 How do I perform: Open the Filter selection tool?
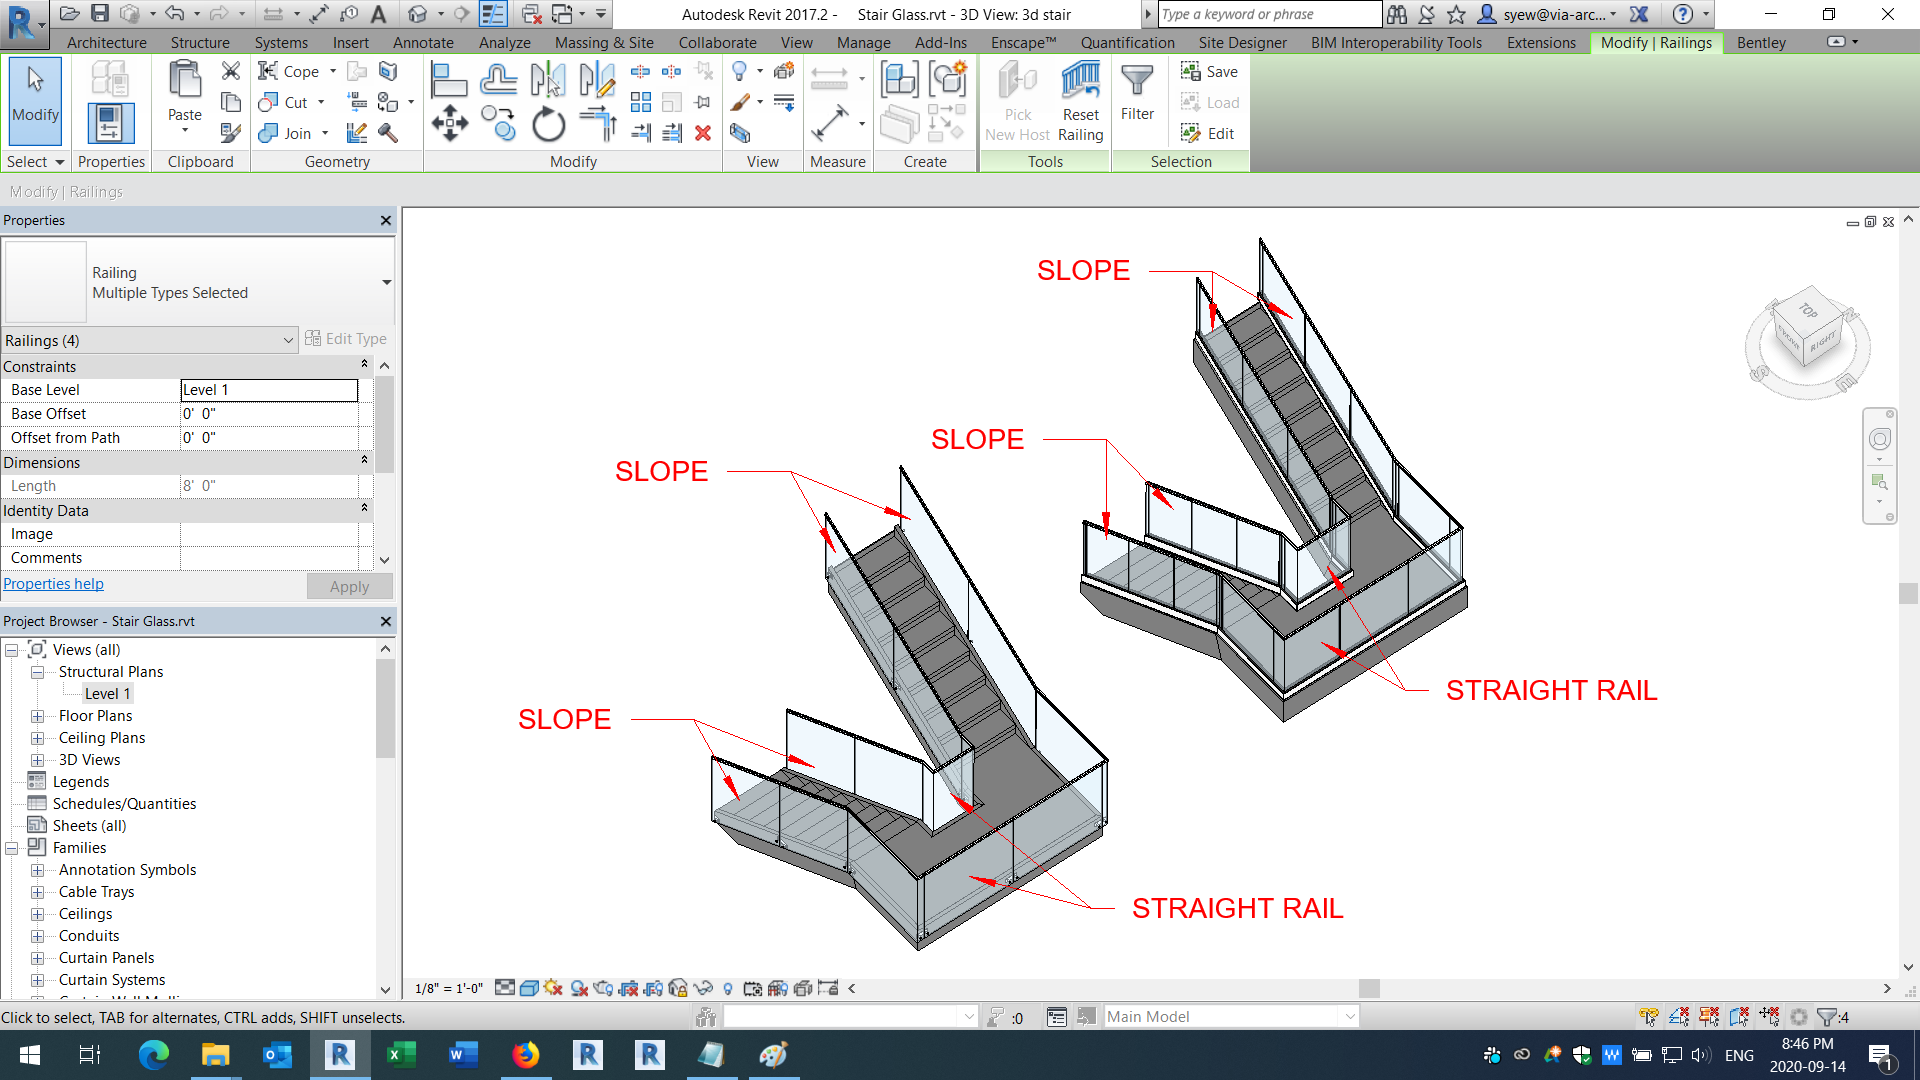(1138, 95)
